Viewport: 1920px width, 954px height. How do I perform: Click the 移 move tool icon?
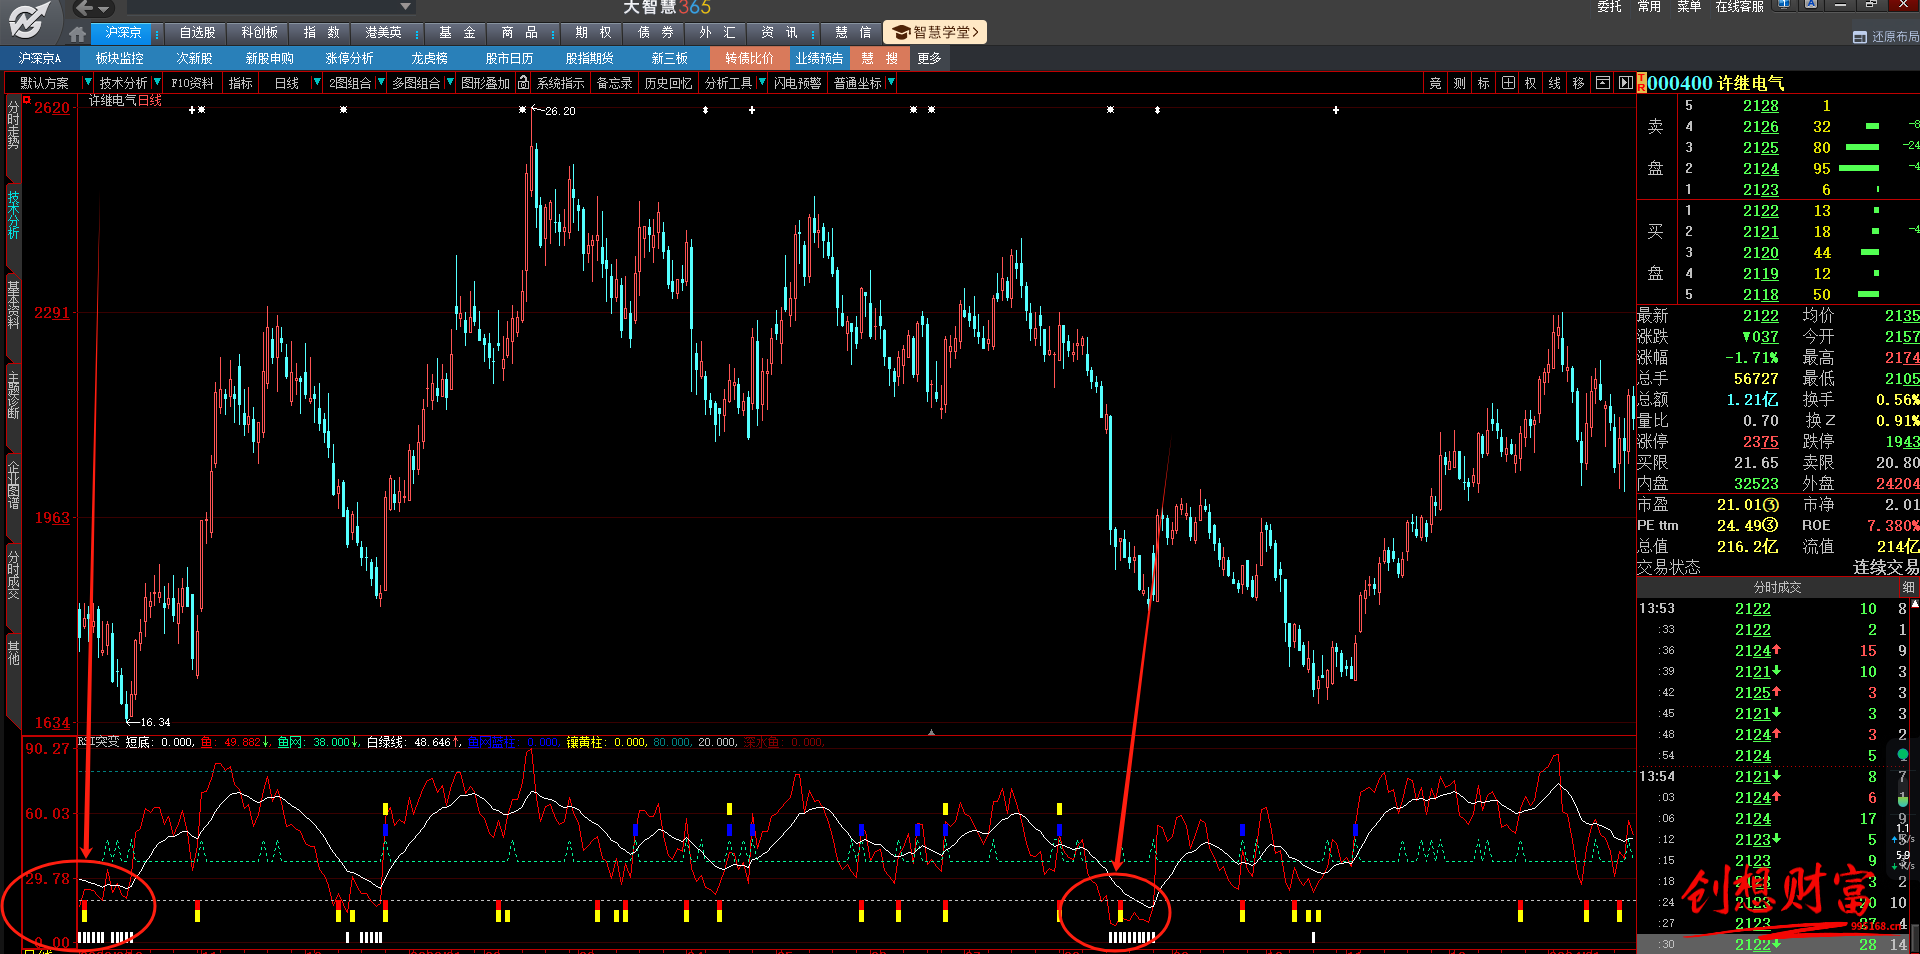click(1578, 83)
